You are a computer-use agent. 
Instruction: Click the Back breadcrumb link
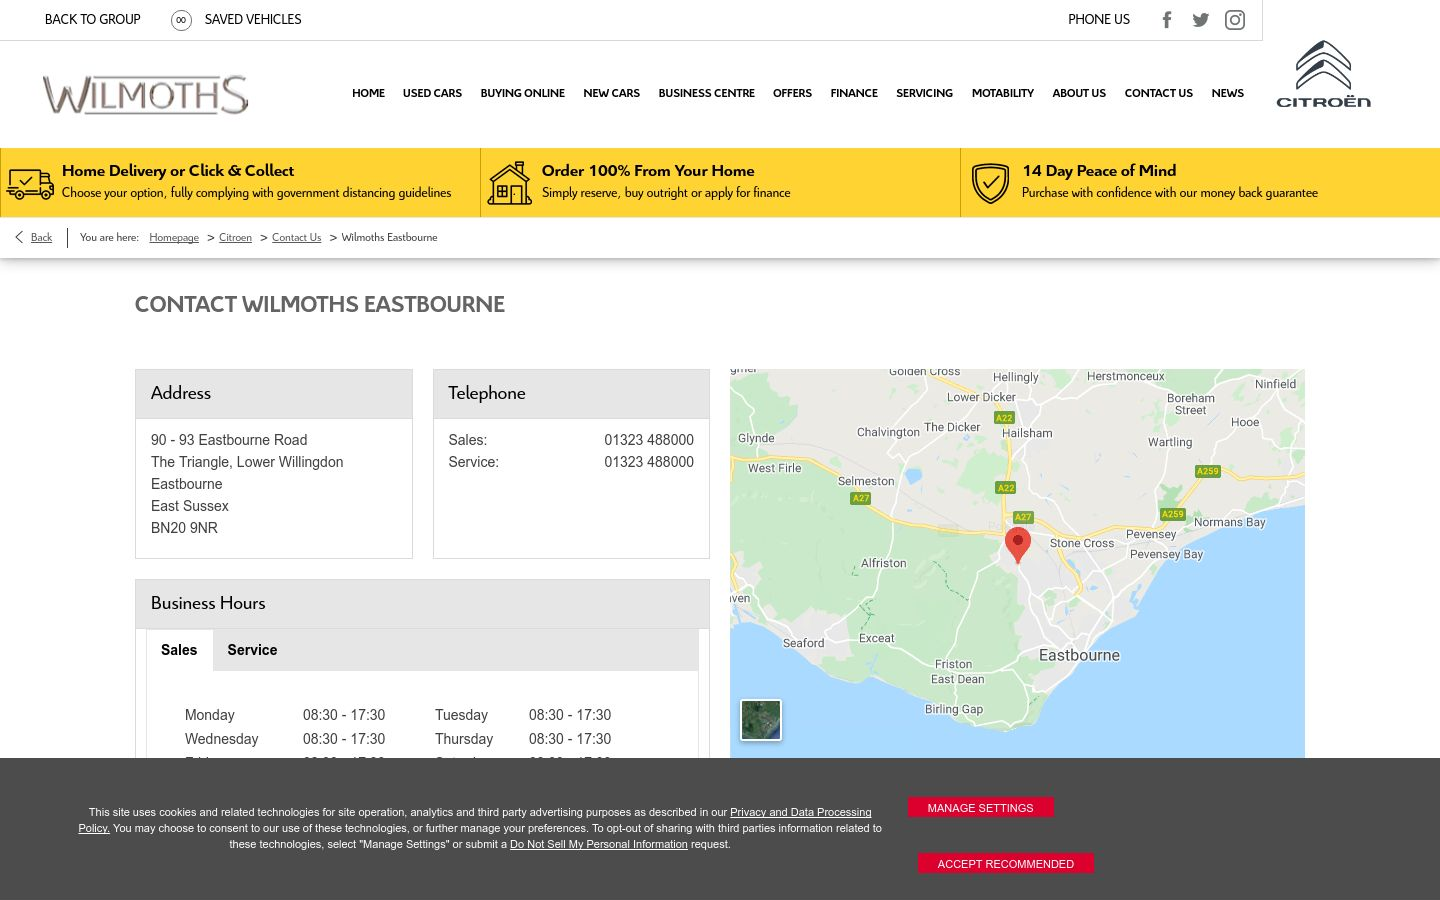tap(41, 237)
